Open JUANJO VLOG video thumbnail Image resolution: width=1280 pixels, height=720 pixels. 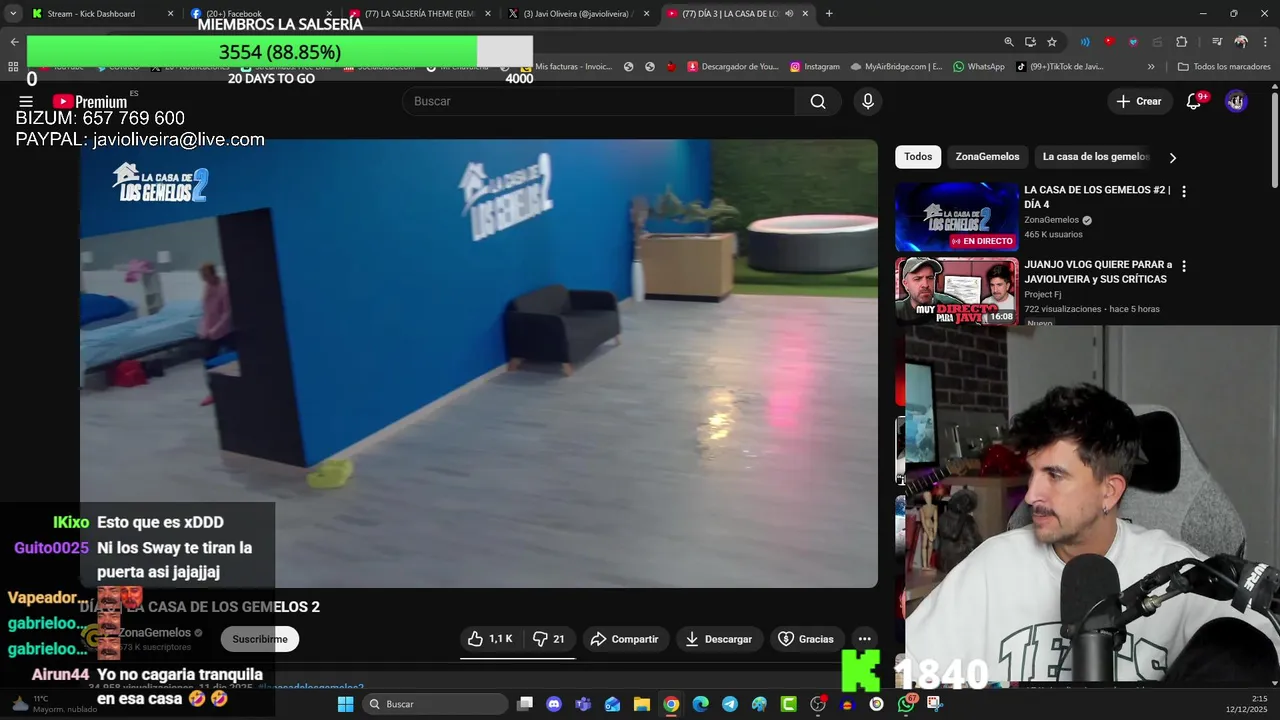pyautogui.click(x=957, y=291)
